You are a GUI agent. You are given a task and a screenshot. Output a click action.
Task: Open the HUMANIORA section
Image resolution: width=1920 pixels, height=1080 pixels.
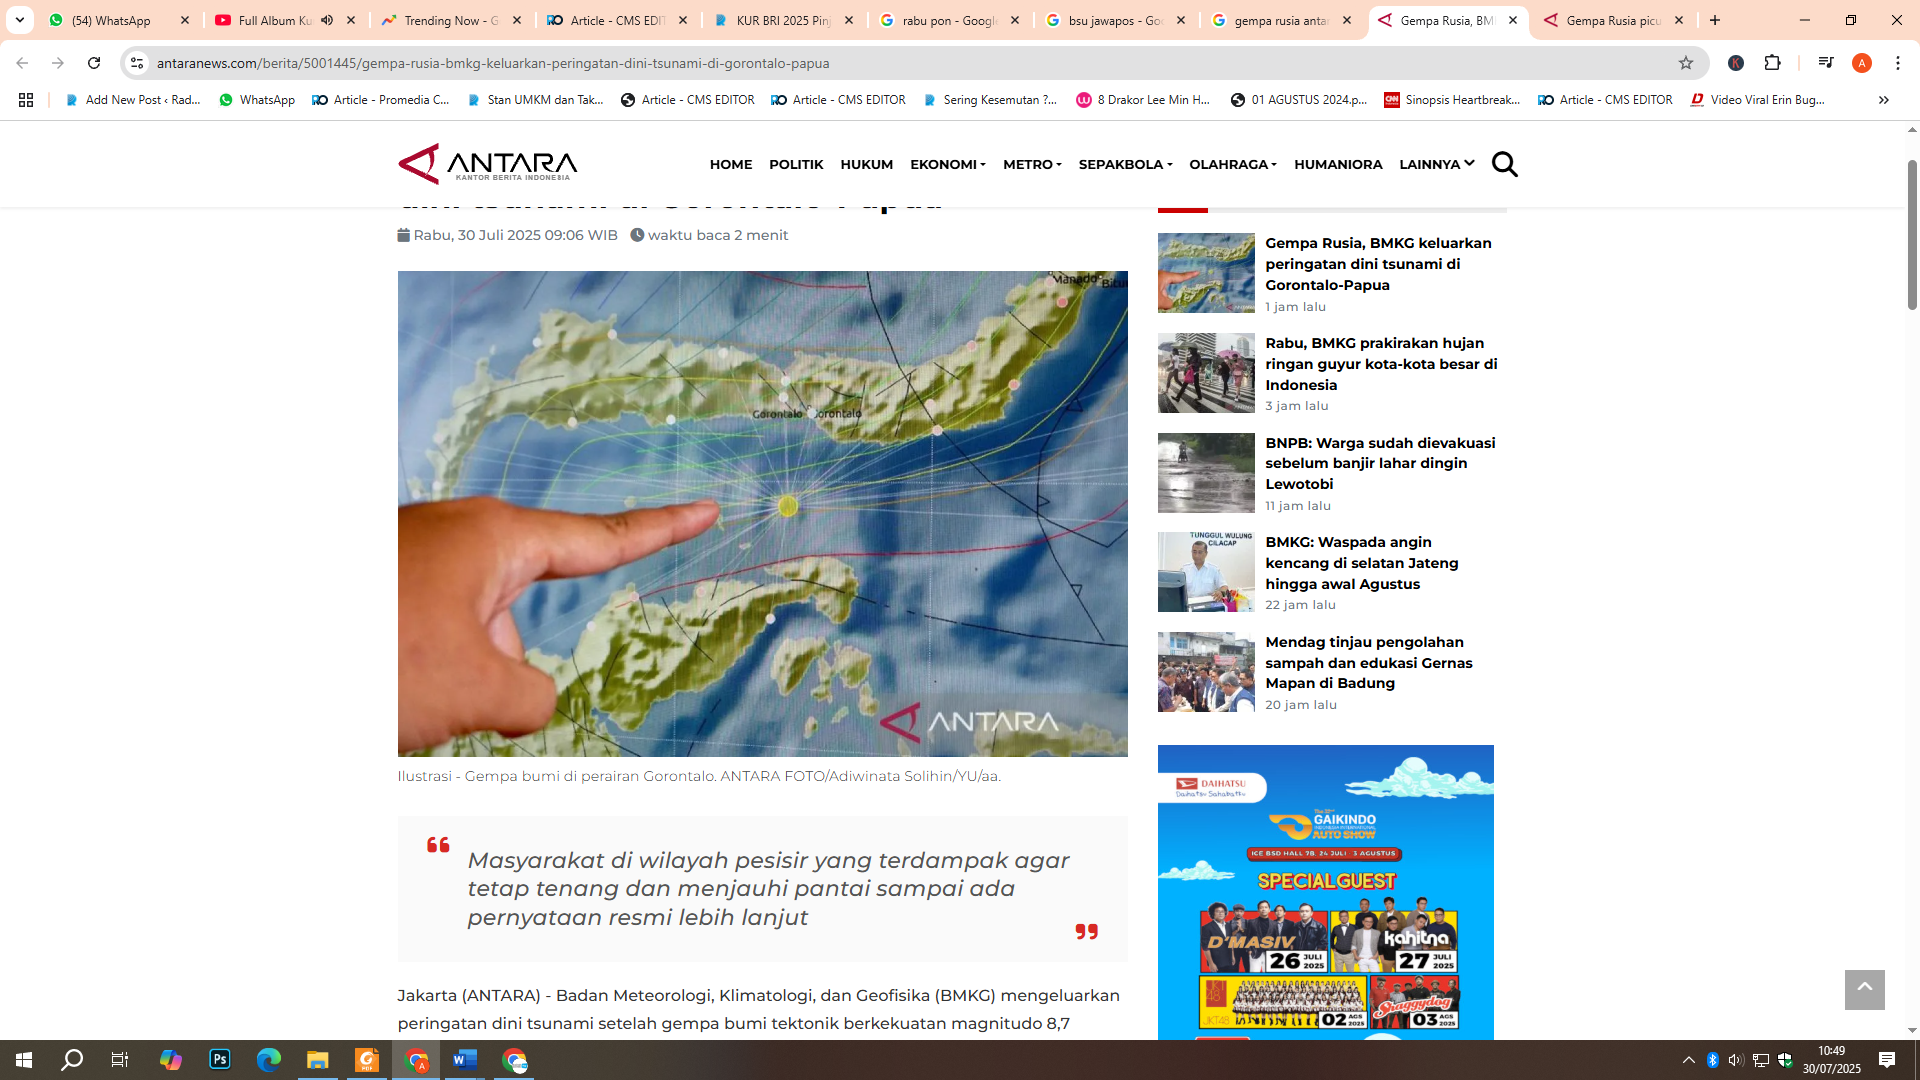pyautogui.click(x=1338, y=164)
